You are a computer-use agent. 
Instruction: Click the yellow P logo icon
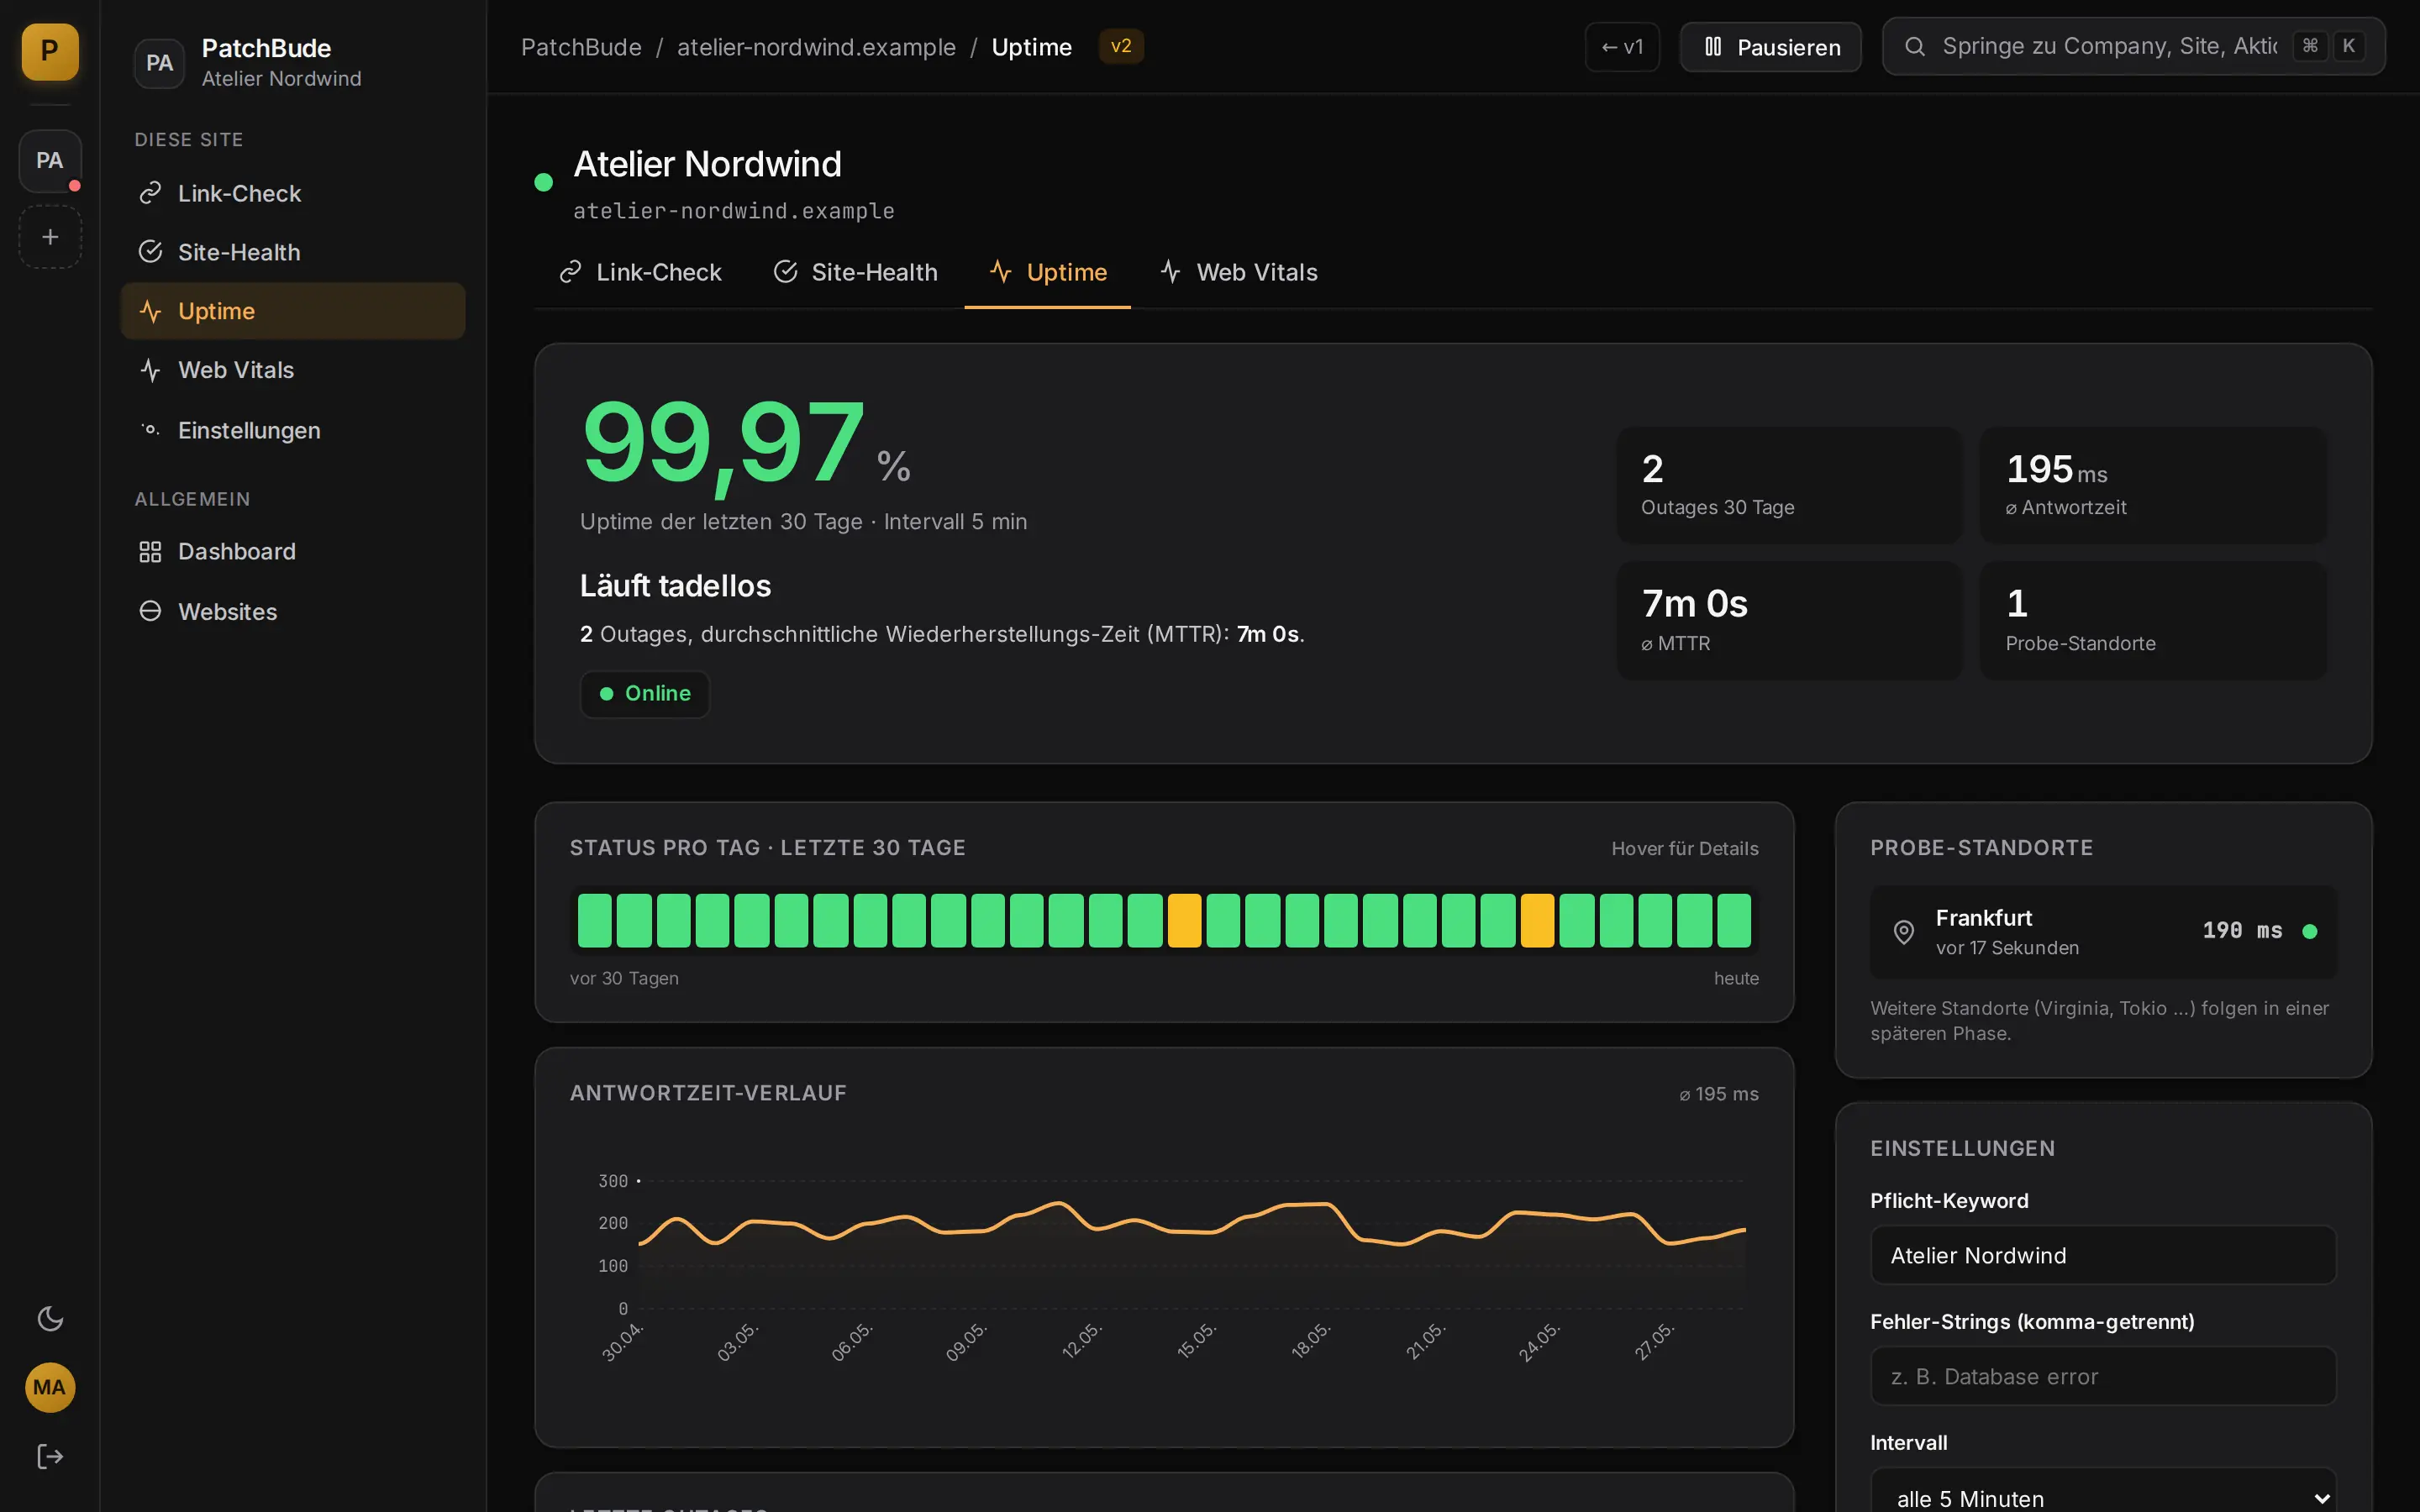coord(50,51)
